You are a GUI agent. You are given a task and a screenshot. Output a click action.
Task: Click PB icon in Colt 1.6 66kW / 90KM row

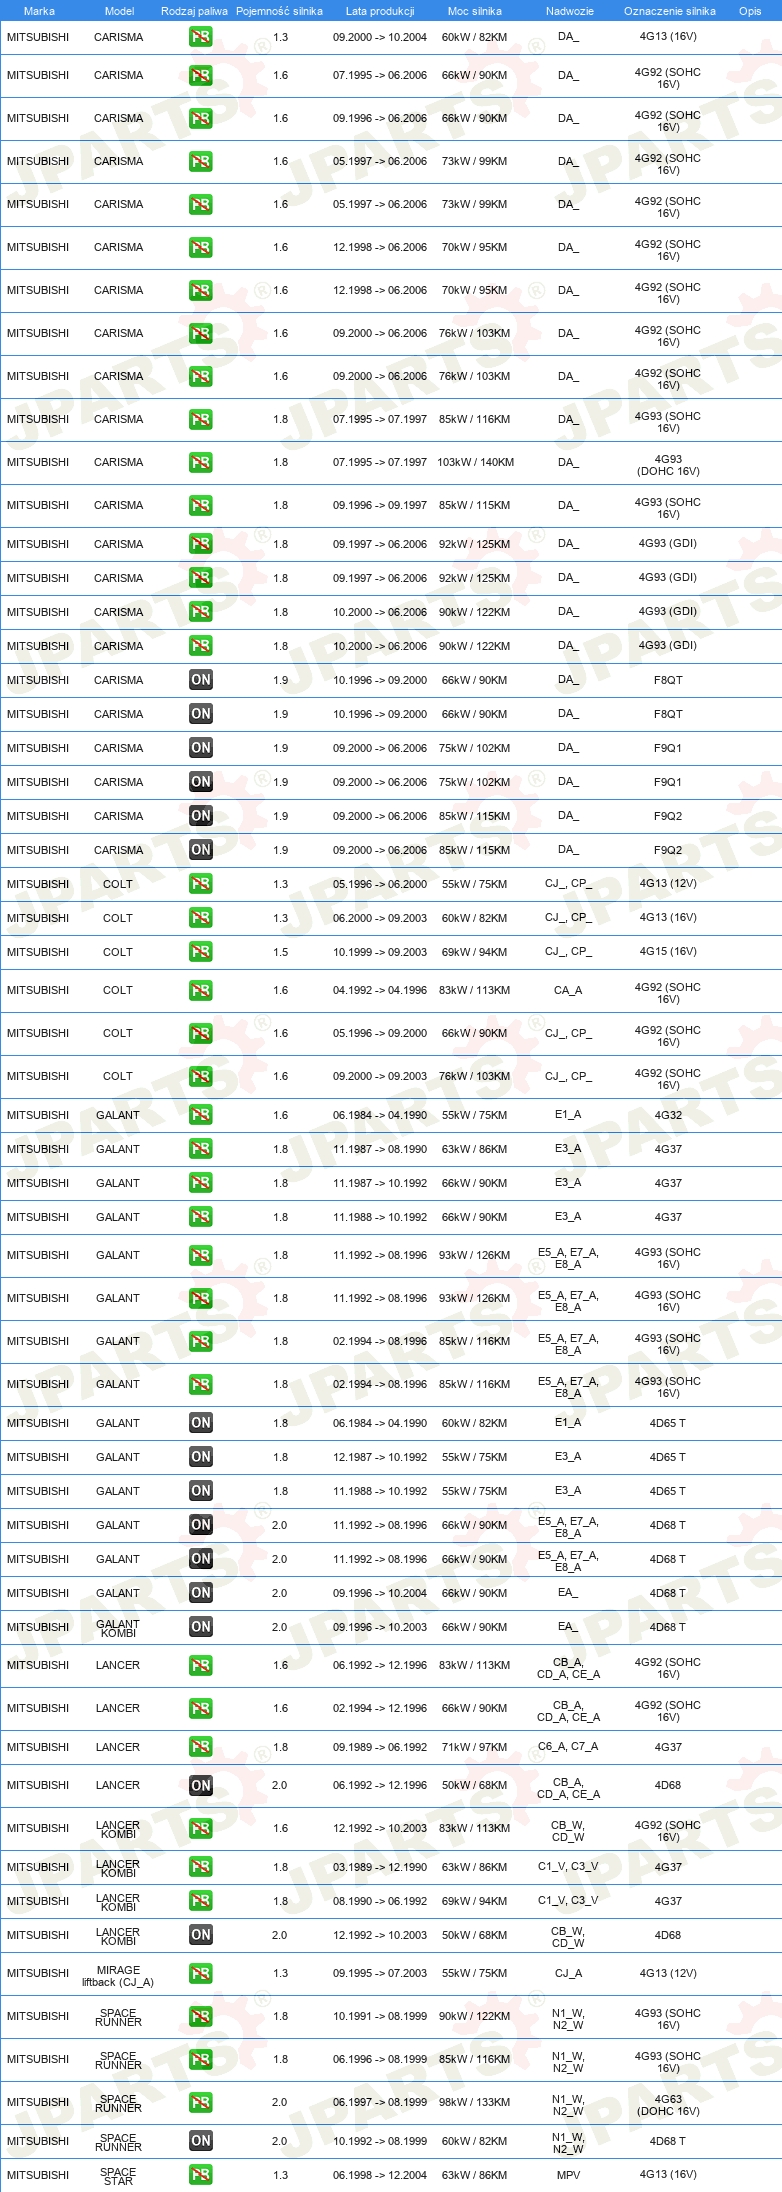pos(201,1034)
